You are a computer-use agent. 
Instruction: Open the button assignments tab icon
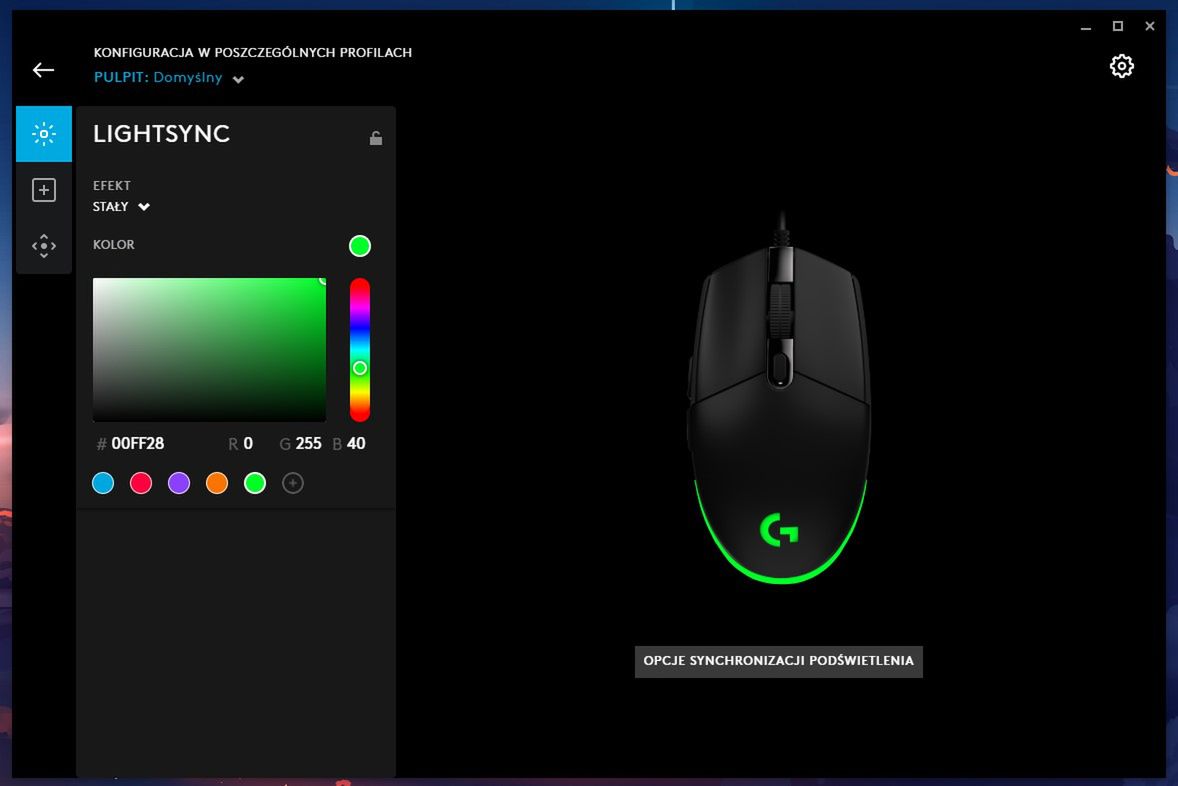tap(44, 190)
